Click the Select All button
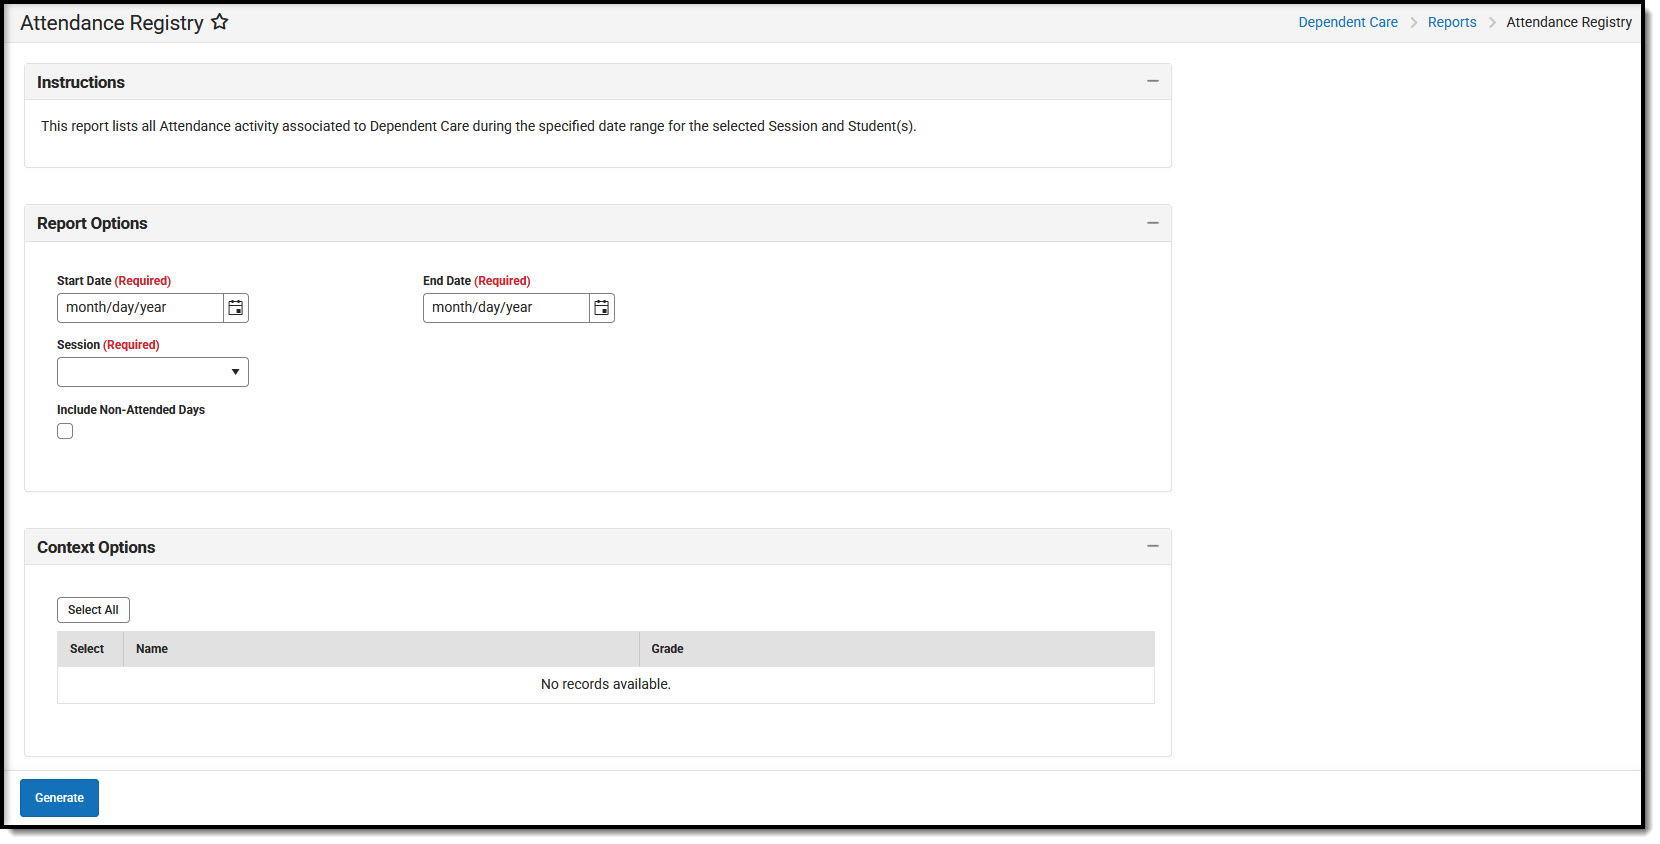This screenshot has height=844, width=1660. tap(93, 610)
